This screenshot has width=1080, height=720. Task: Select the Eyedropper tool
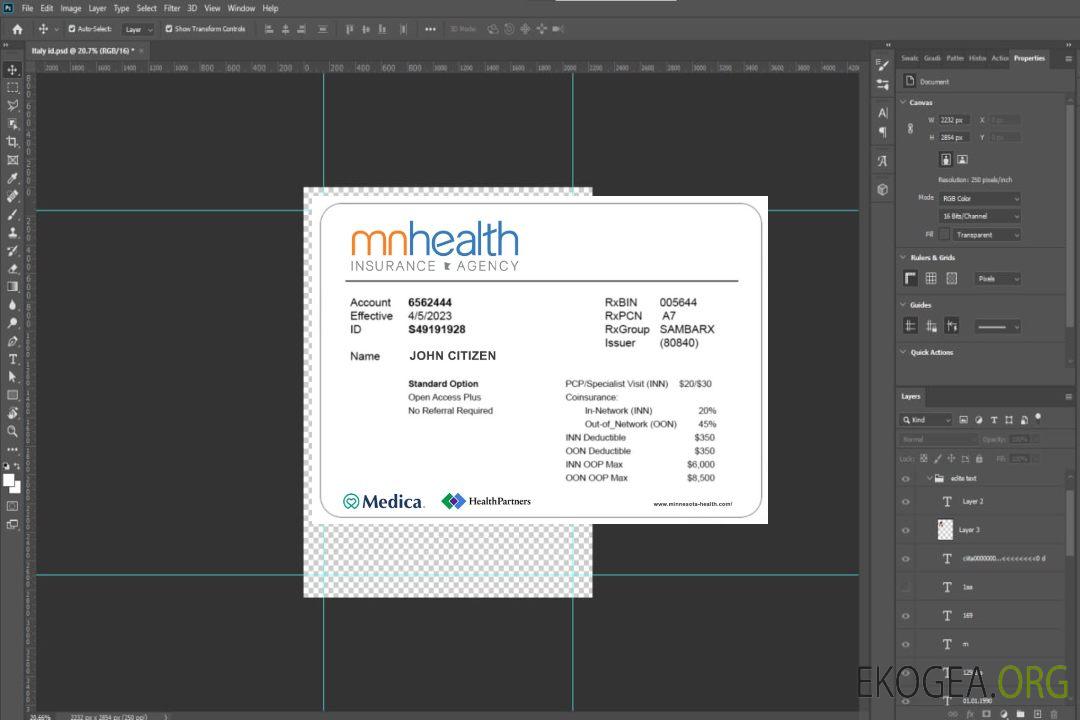(x=12, y=178)
